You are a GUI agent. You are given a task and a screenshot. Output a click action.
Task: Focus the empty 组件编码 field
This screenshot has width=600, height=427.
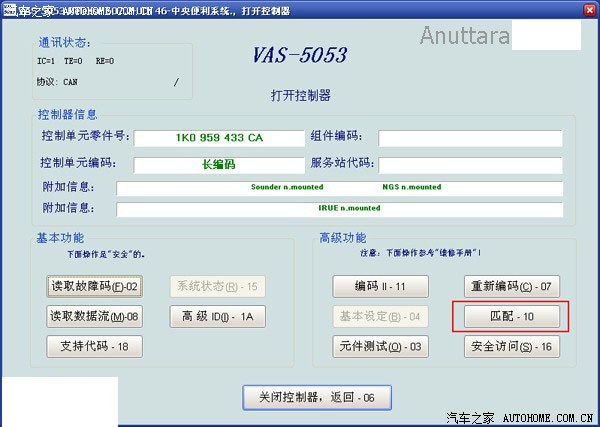(471, 138)
